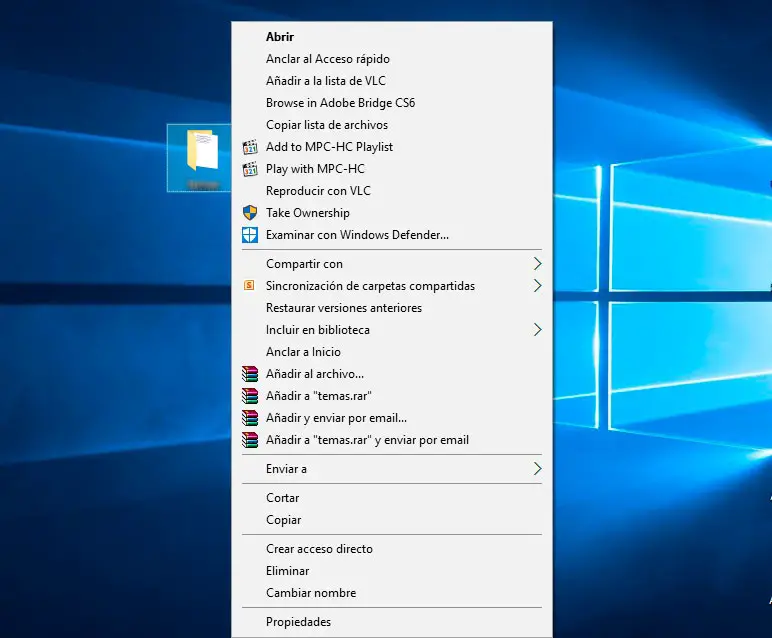Click Restaurar versiones anteriores

coord(343,308)
